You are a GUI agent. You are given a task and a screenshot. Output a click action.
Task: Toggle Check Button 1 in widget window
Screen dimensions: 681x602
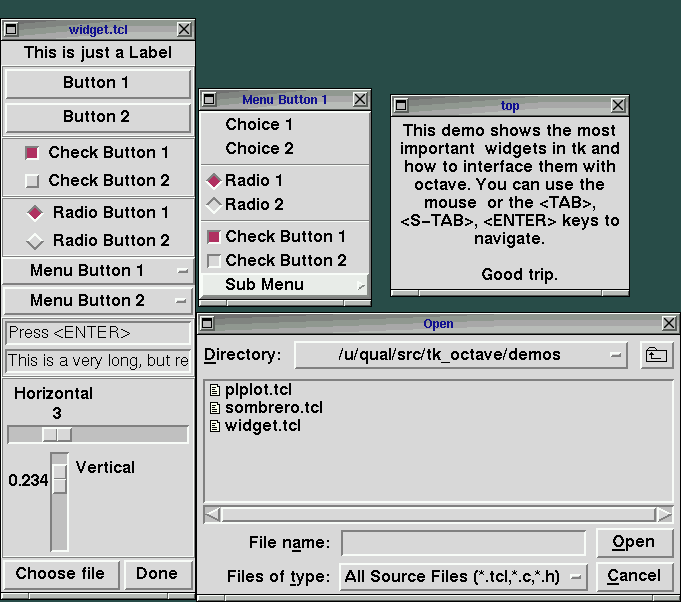[32, 153]
